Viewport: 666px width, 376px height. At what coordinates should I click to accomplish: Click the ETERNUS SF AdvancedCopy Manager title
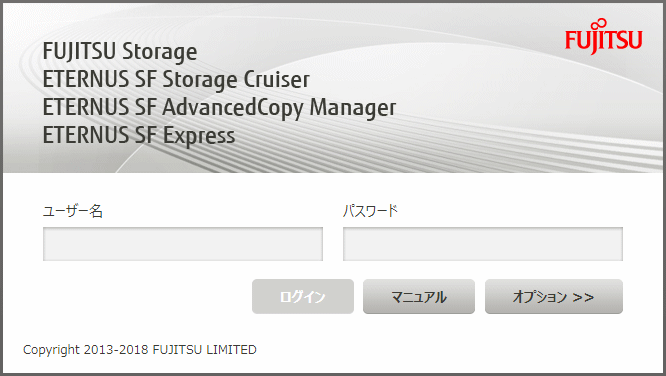(x=219, y=108)
